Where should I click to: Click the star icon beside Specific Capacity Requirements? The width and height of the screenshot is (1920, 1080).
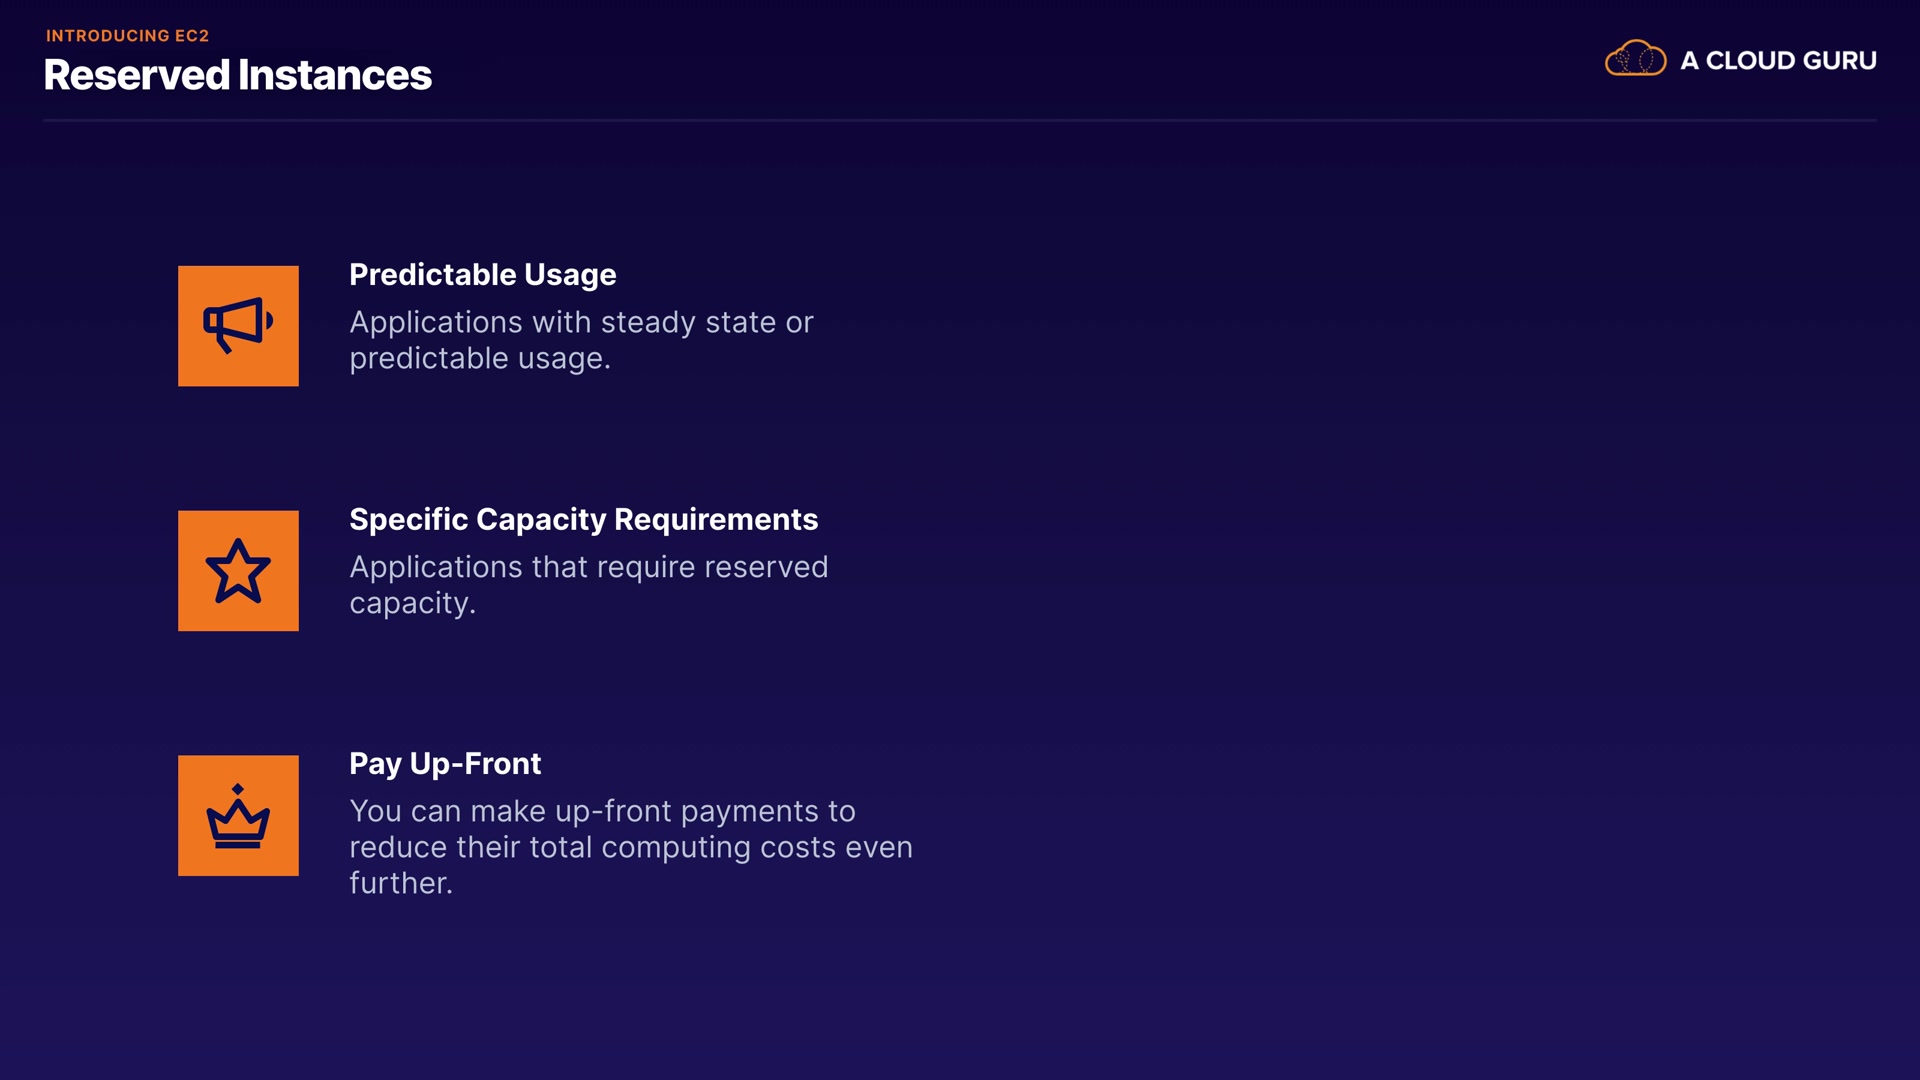tap(238, 571)
